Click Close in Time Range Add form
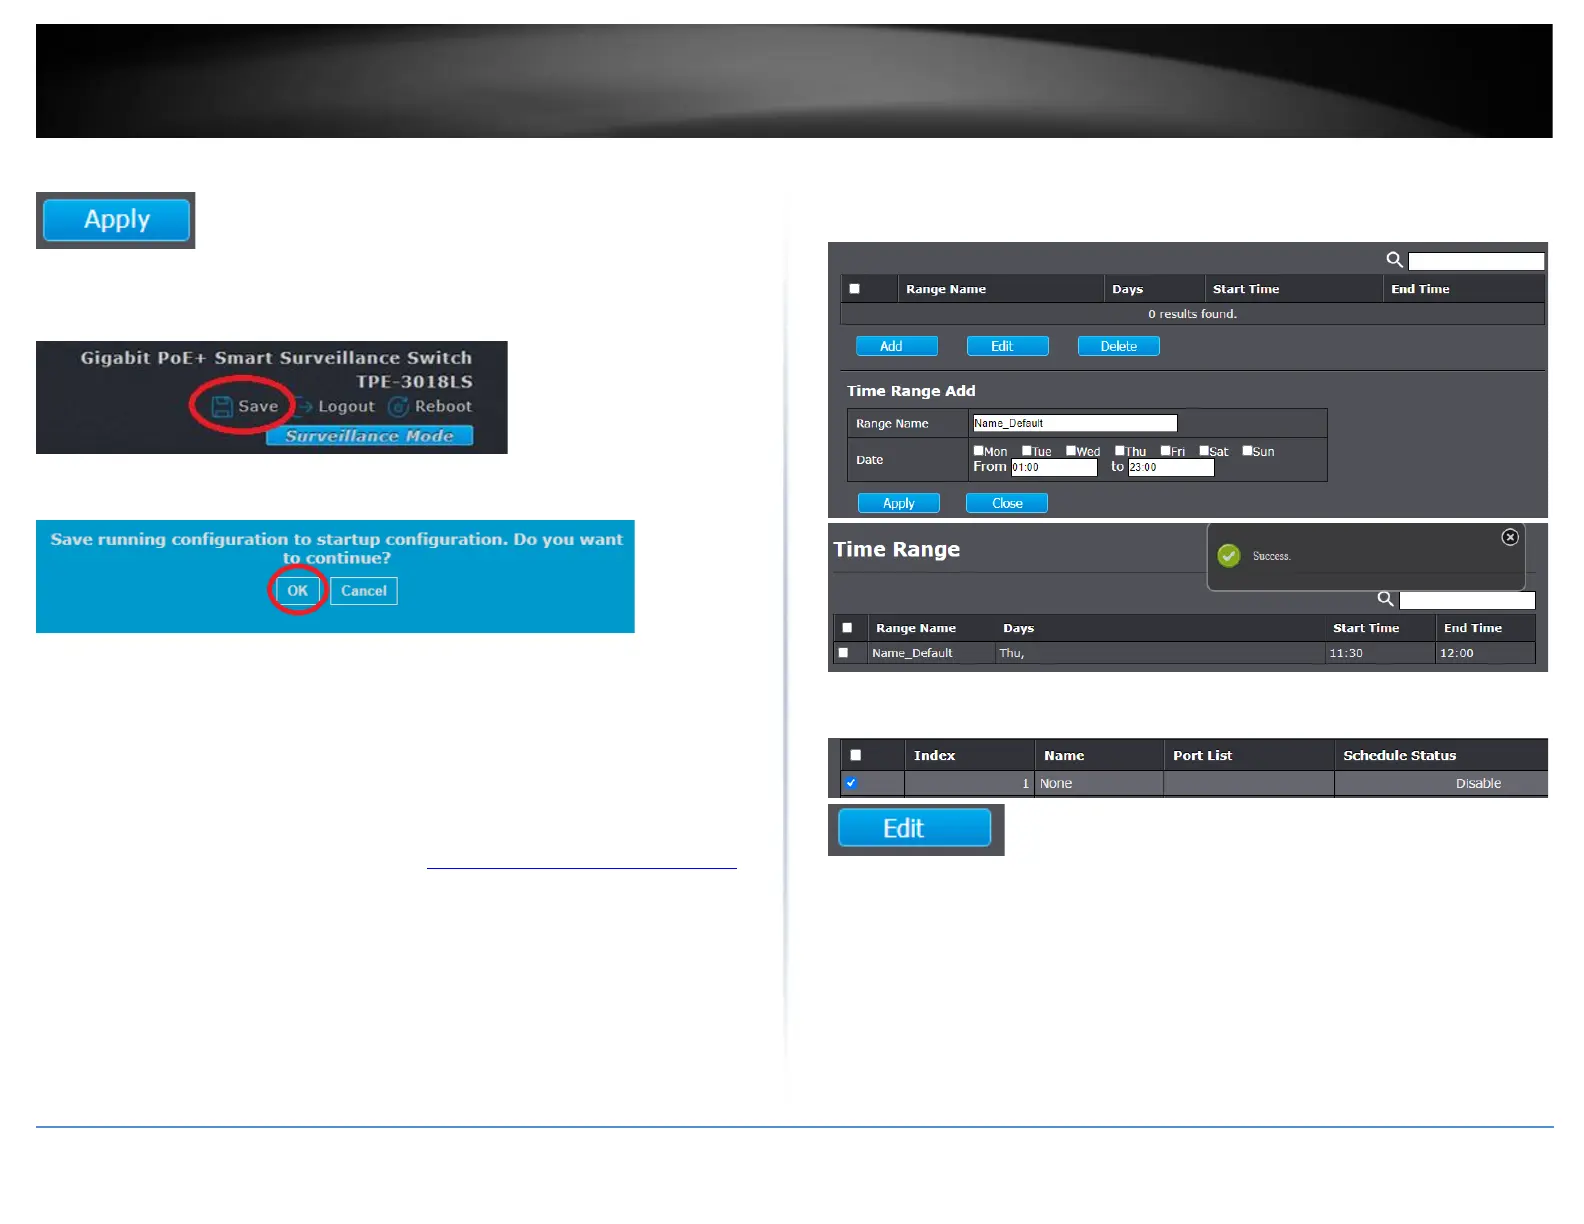 point(1007,503)
